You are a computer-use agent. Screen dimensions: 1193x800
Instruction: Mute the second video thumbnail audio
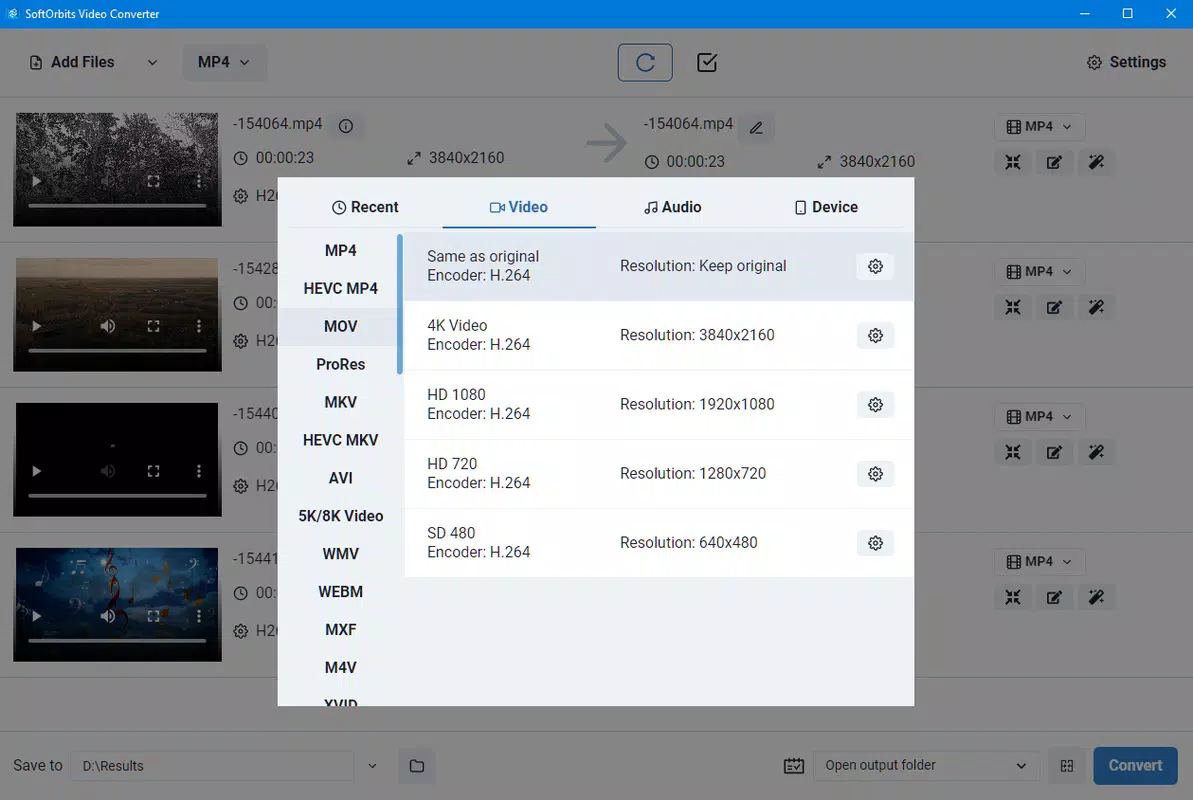[x=108, y=327]
